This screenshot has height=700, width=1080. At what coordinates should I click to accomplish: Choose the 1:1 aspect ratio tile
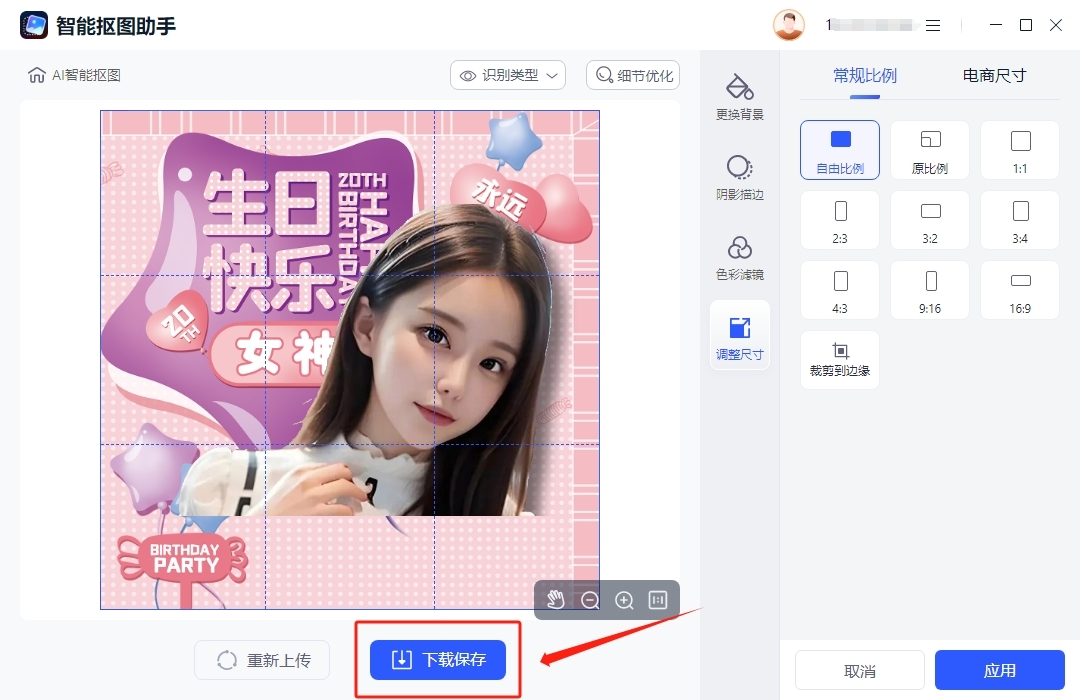pos(1020,150)
